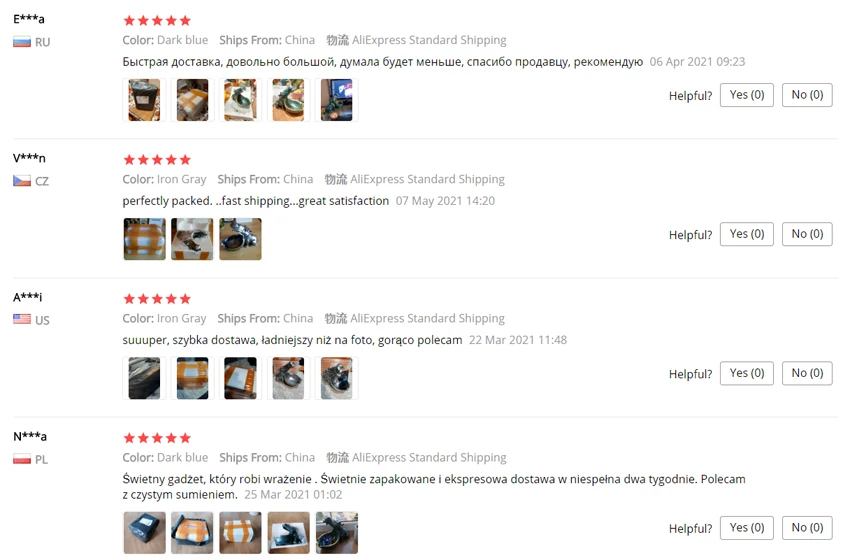Vote No on A***i's review

pos(807,373)
